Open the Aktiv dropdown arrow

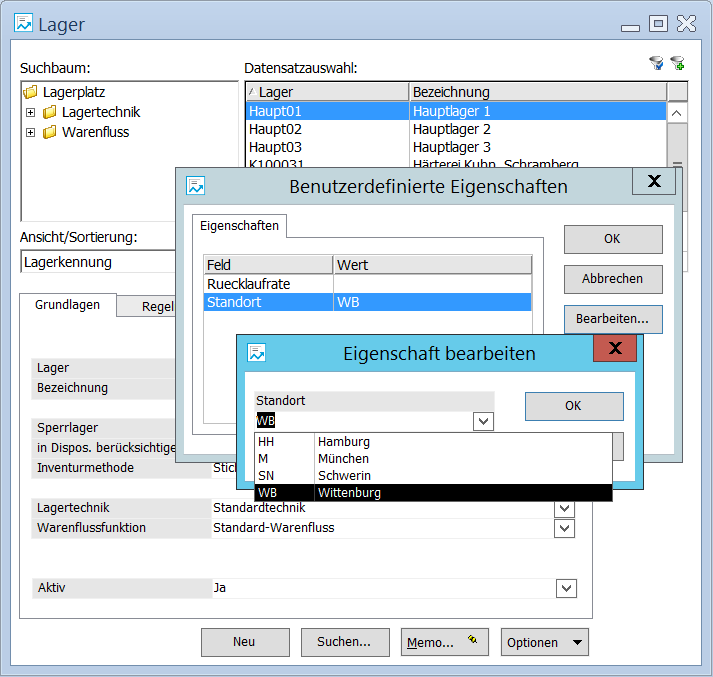[565, 589]
